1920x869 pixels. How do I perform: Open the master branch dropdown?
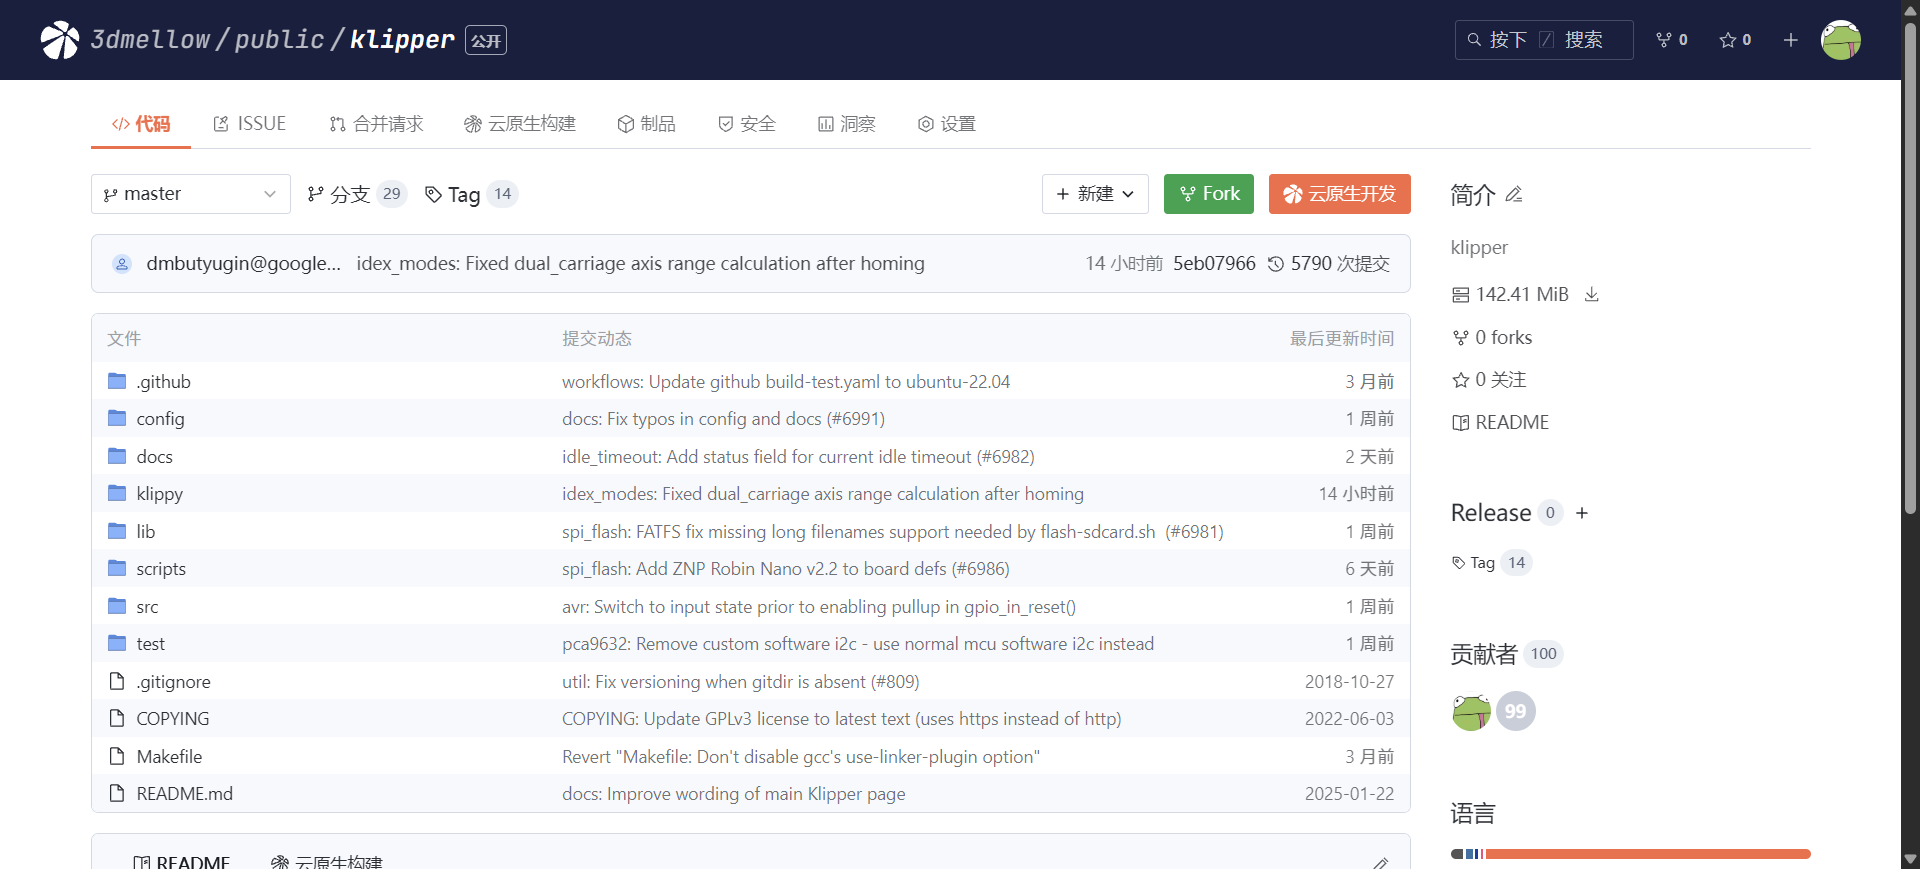[x=191, y=194]
